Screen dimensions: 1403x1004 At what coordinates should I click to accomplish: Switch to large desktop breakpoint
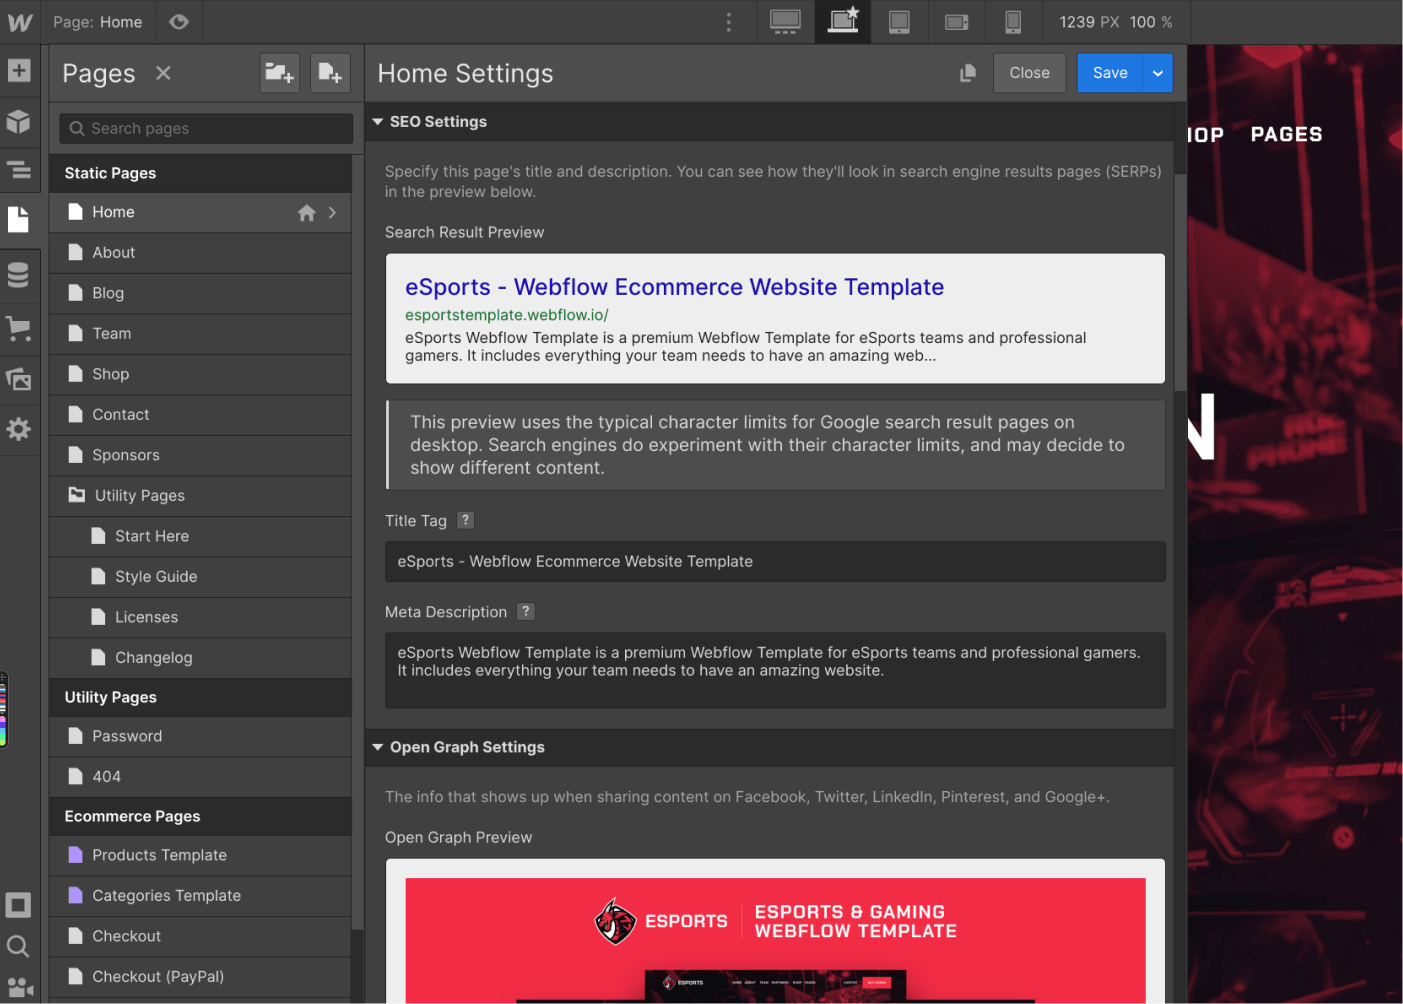[785, 22]
